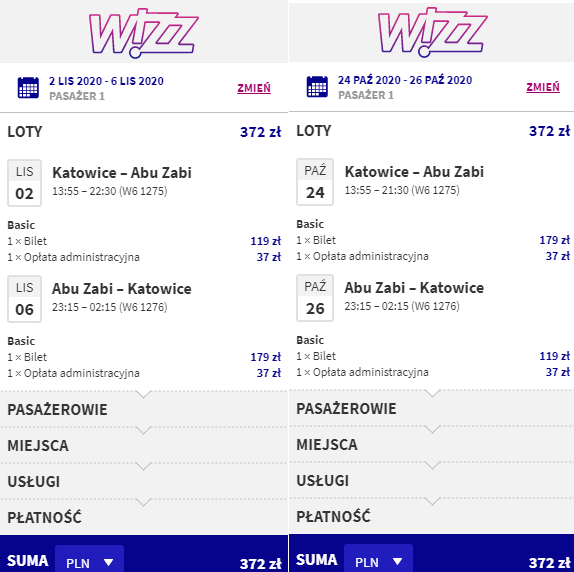Expand PŁATNOŚĆ section in right panel

tap(432, 516)
